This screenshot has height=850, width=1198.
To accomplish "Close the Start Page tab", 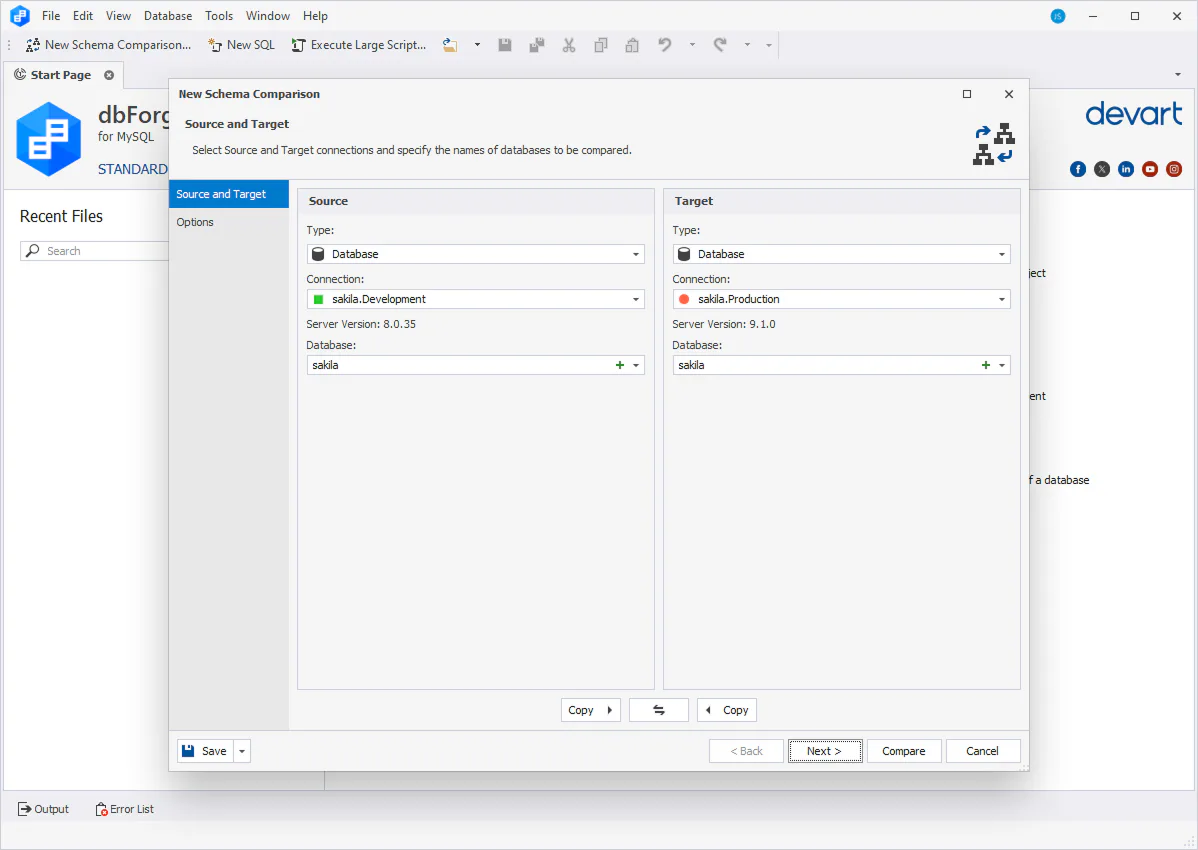I will 109,75.
